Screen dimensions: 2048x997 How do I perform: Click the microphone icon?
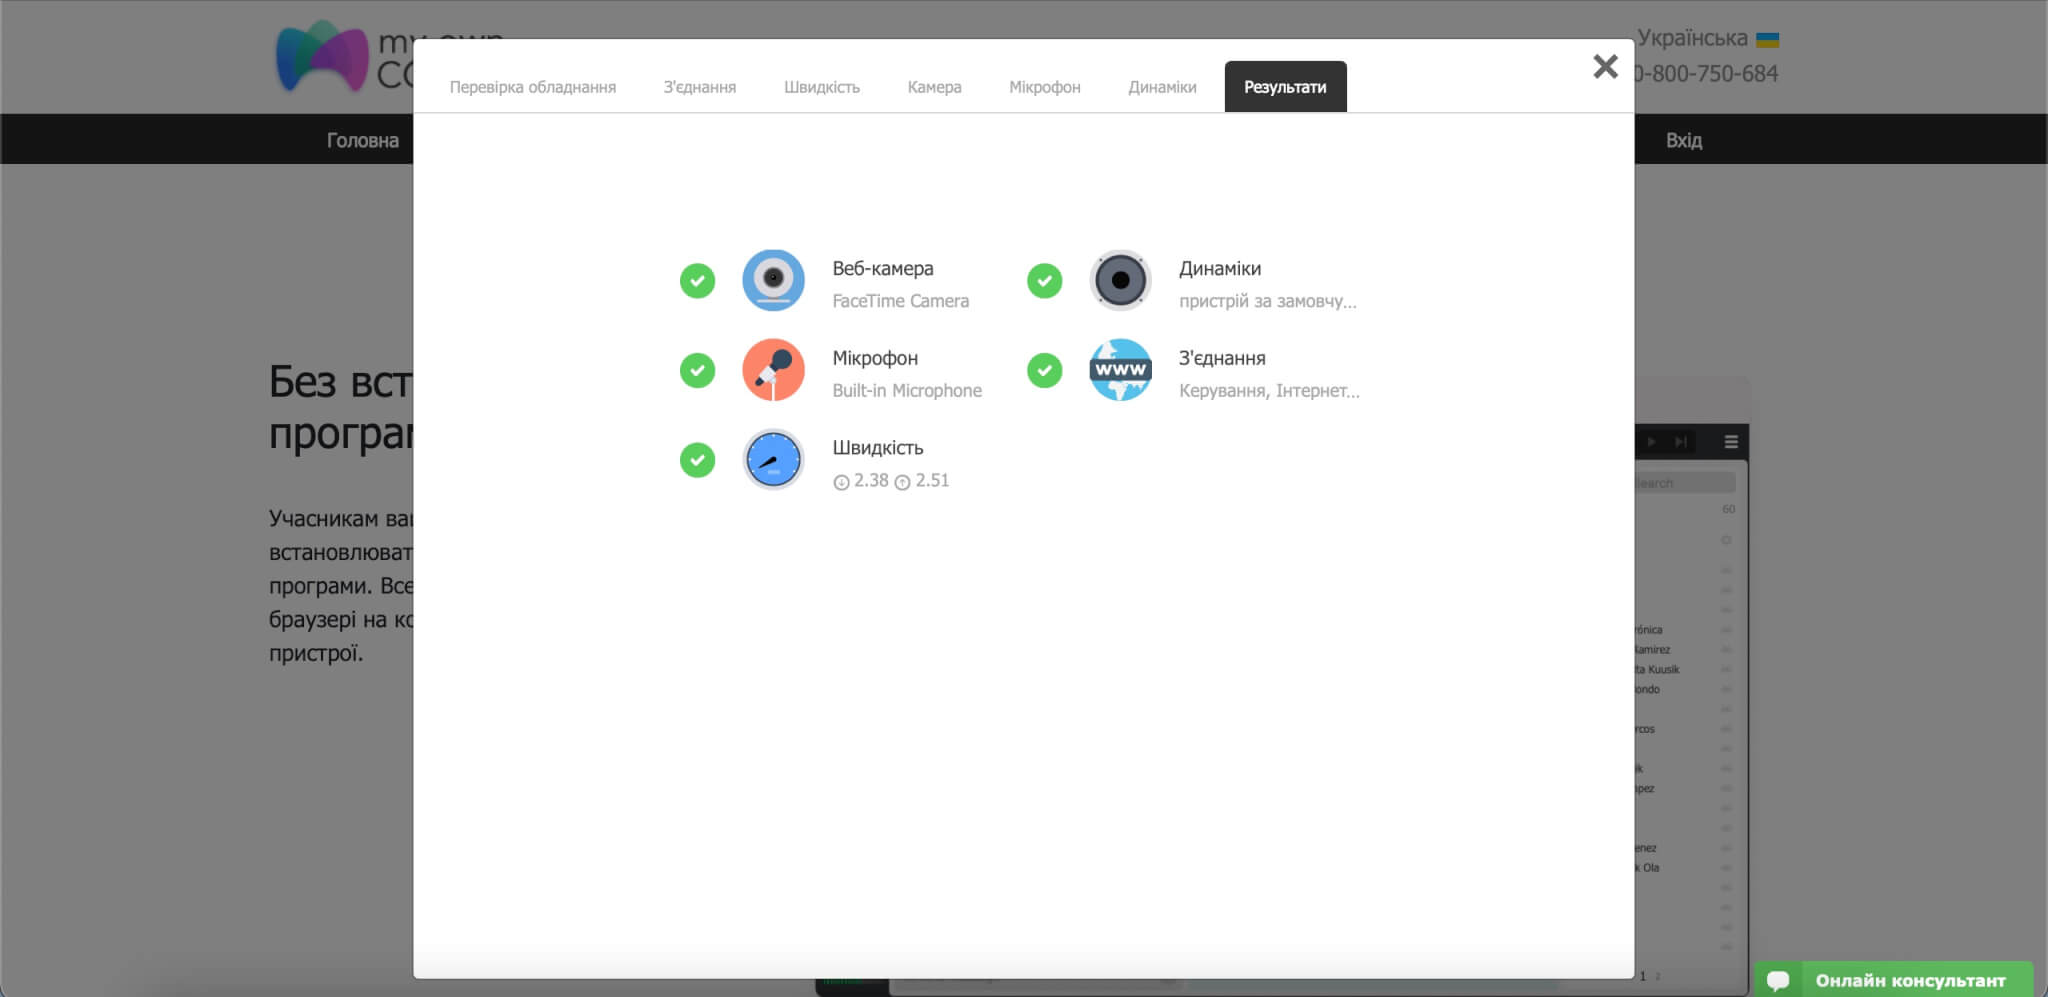[773, 370]
